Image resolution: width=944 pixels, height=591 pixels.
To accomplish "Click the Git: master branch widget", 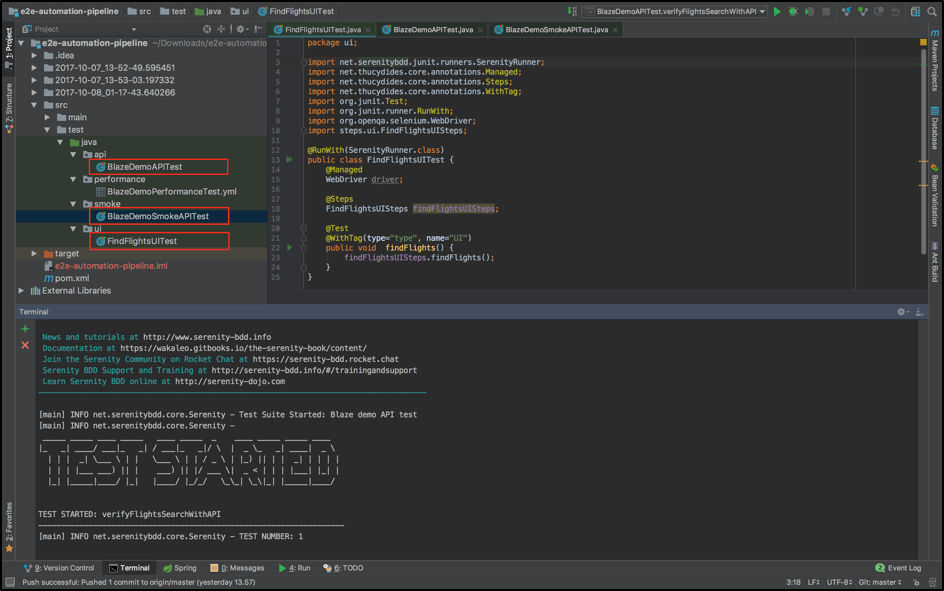I will (880, 582).
